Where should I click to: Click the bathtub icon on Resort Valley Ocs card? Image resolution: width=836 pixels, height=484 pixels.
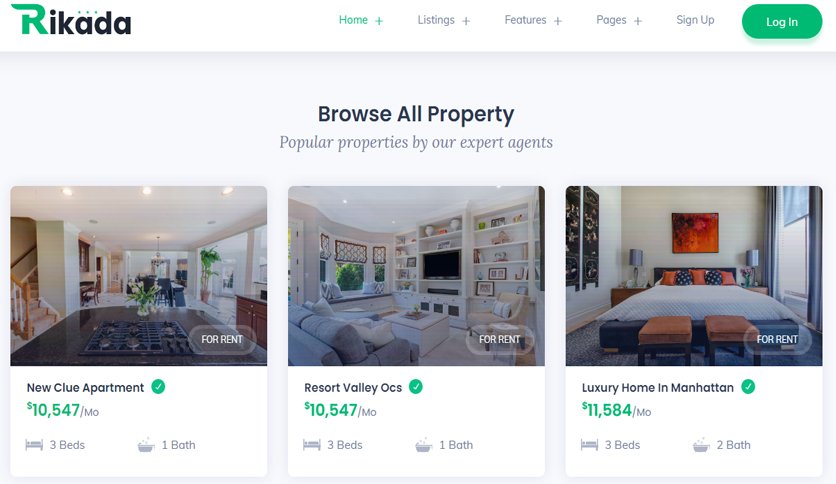click(424, 445)
